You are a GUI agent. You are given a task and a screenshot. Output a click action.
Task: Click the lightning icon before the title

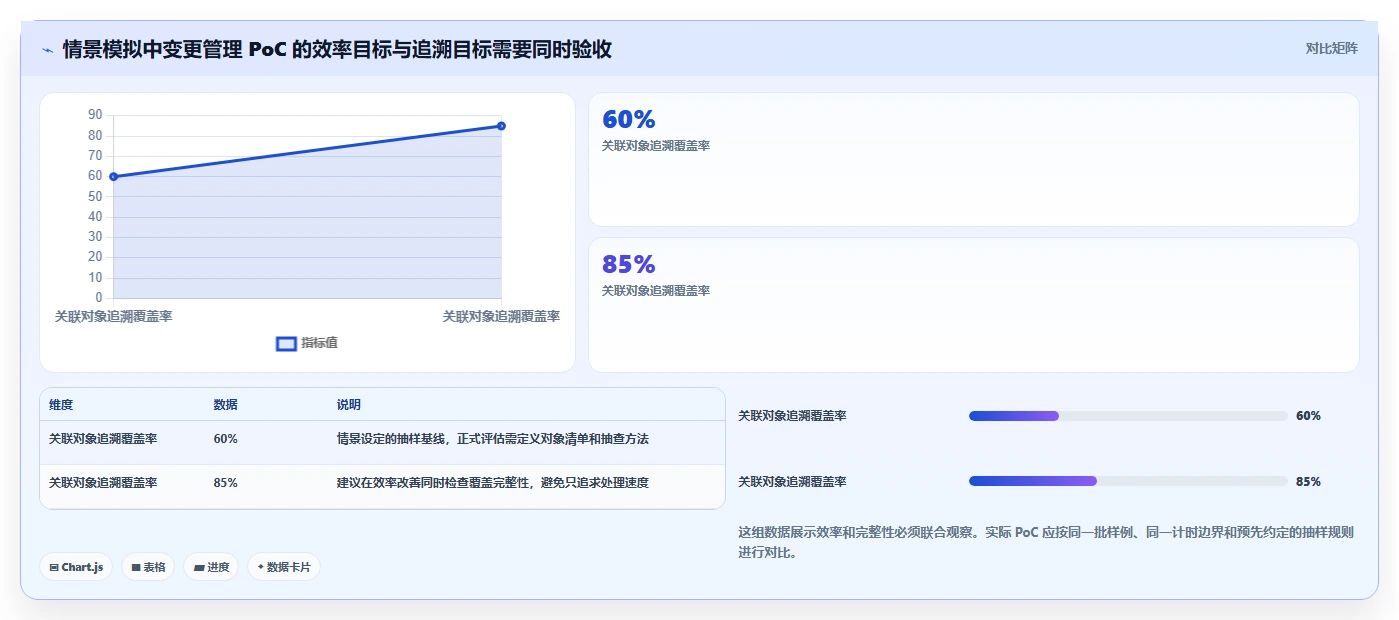[x=47, y=50]
